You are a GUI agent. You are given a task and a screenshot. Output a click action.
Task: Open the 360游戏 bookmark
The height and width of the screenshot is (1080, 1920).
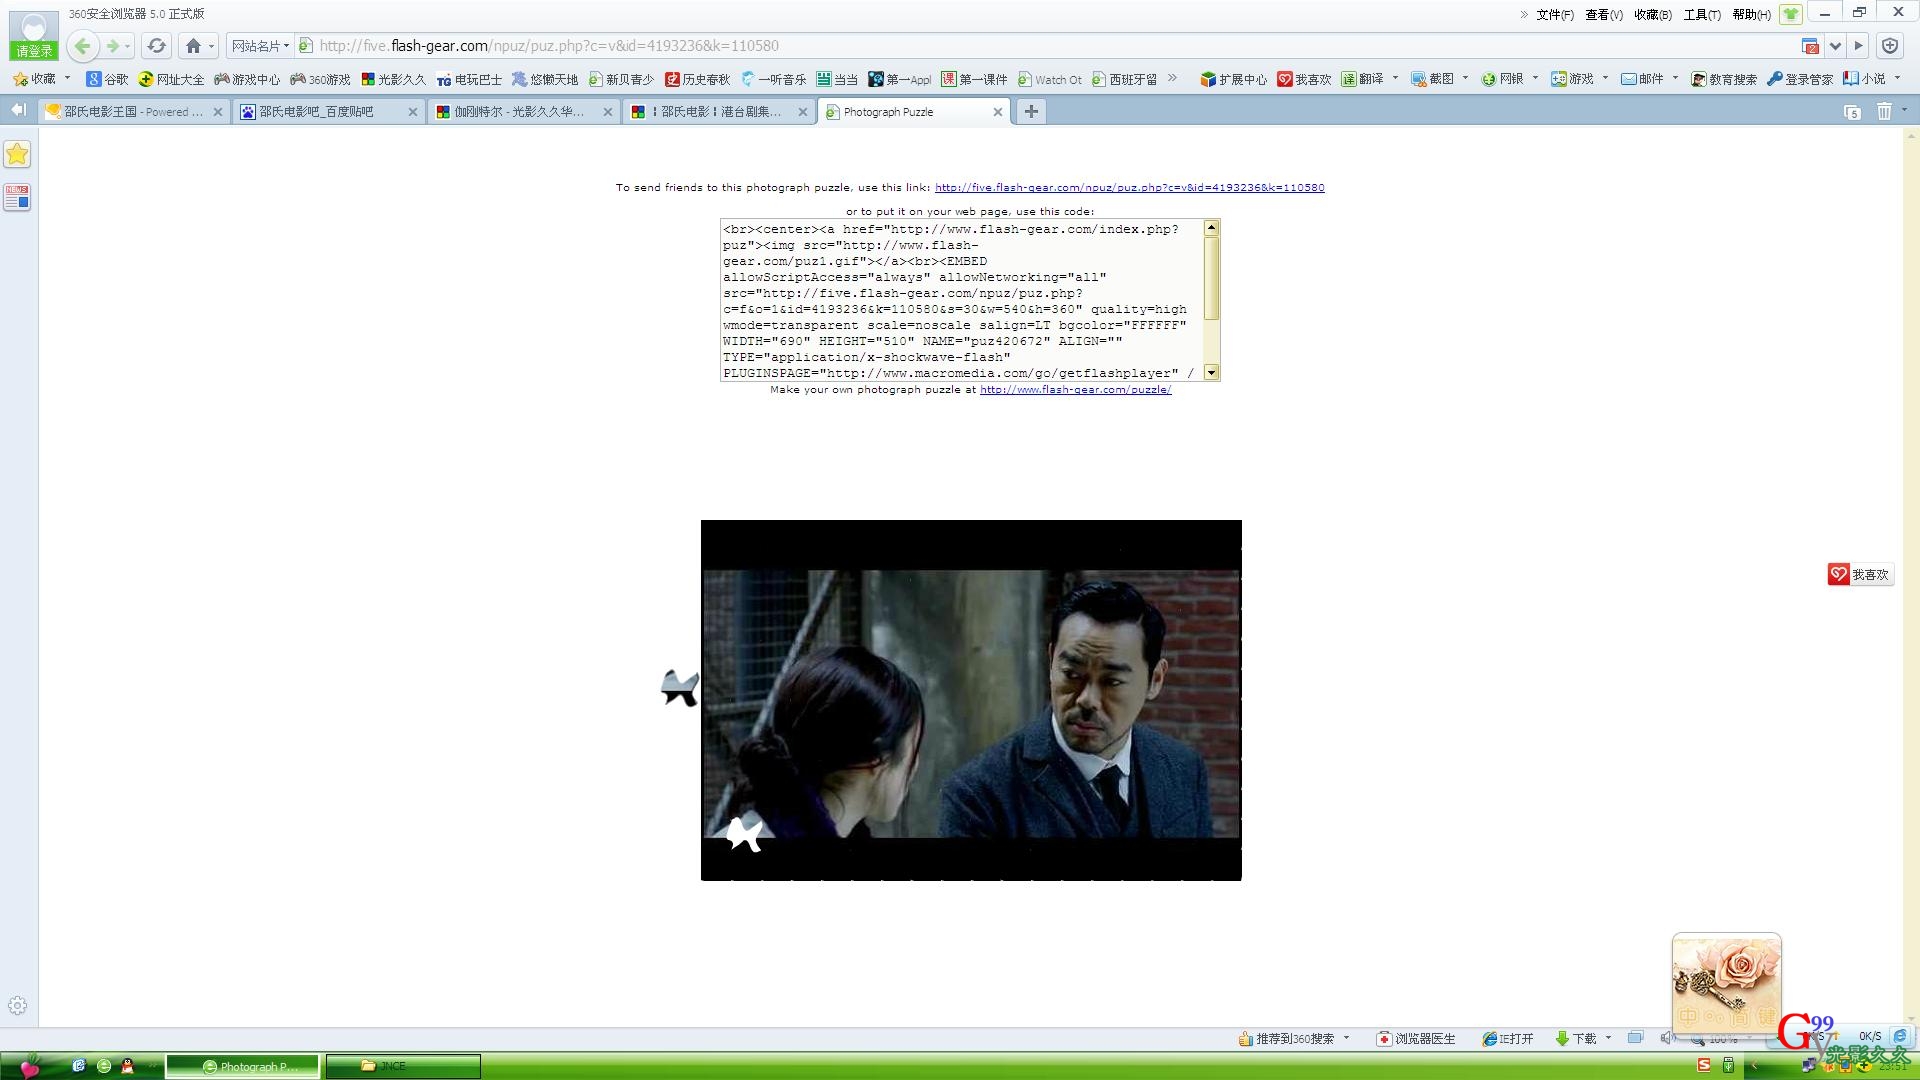tap(320, 79)
